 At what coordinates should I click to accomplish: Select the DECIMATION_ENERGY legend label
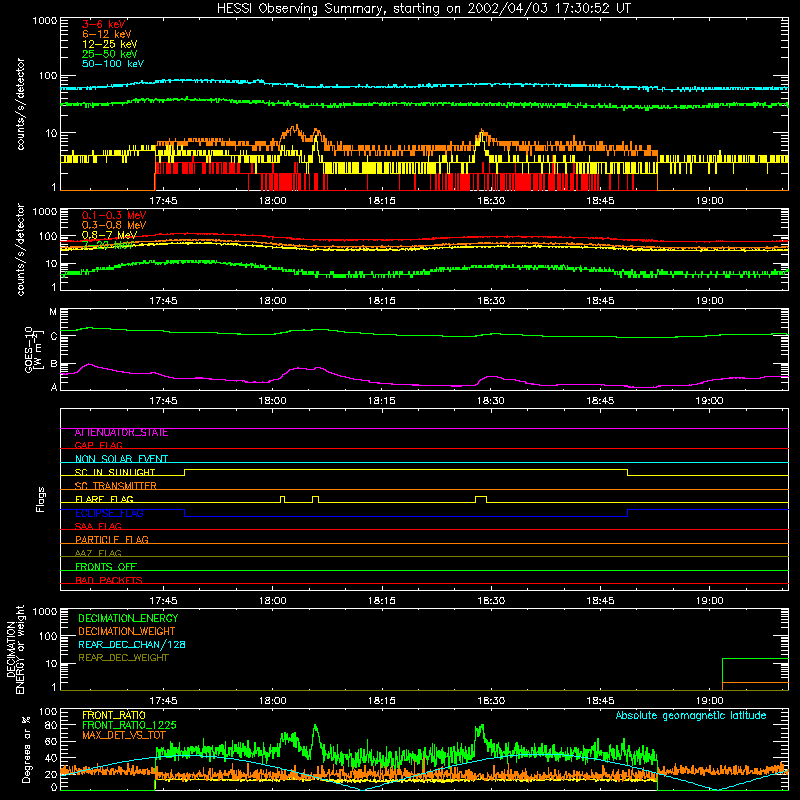pyautogui.click(x=128, y=618)
